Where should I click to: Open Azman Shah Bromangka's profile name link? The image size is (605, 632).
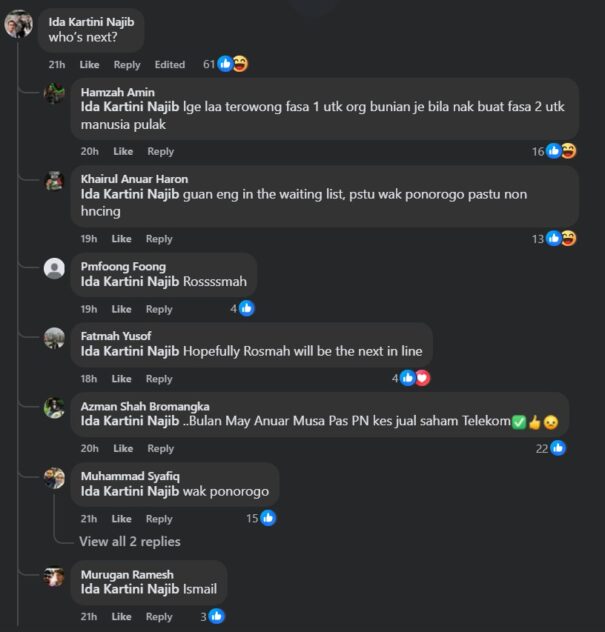pyautogui.click(x=145, y=406)
